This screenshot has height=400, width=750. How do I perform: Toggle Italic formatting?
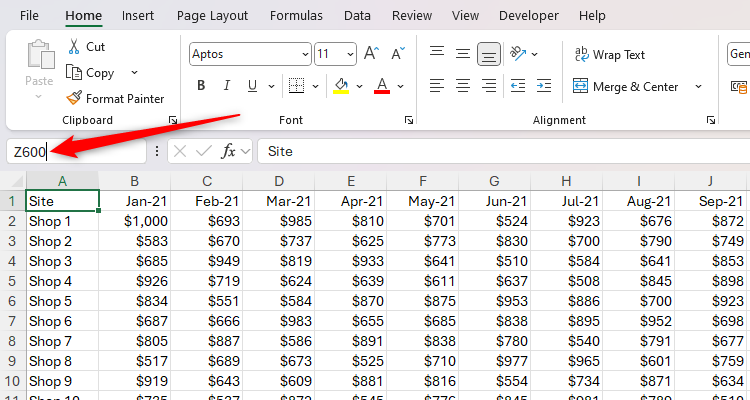coord(226,87)
